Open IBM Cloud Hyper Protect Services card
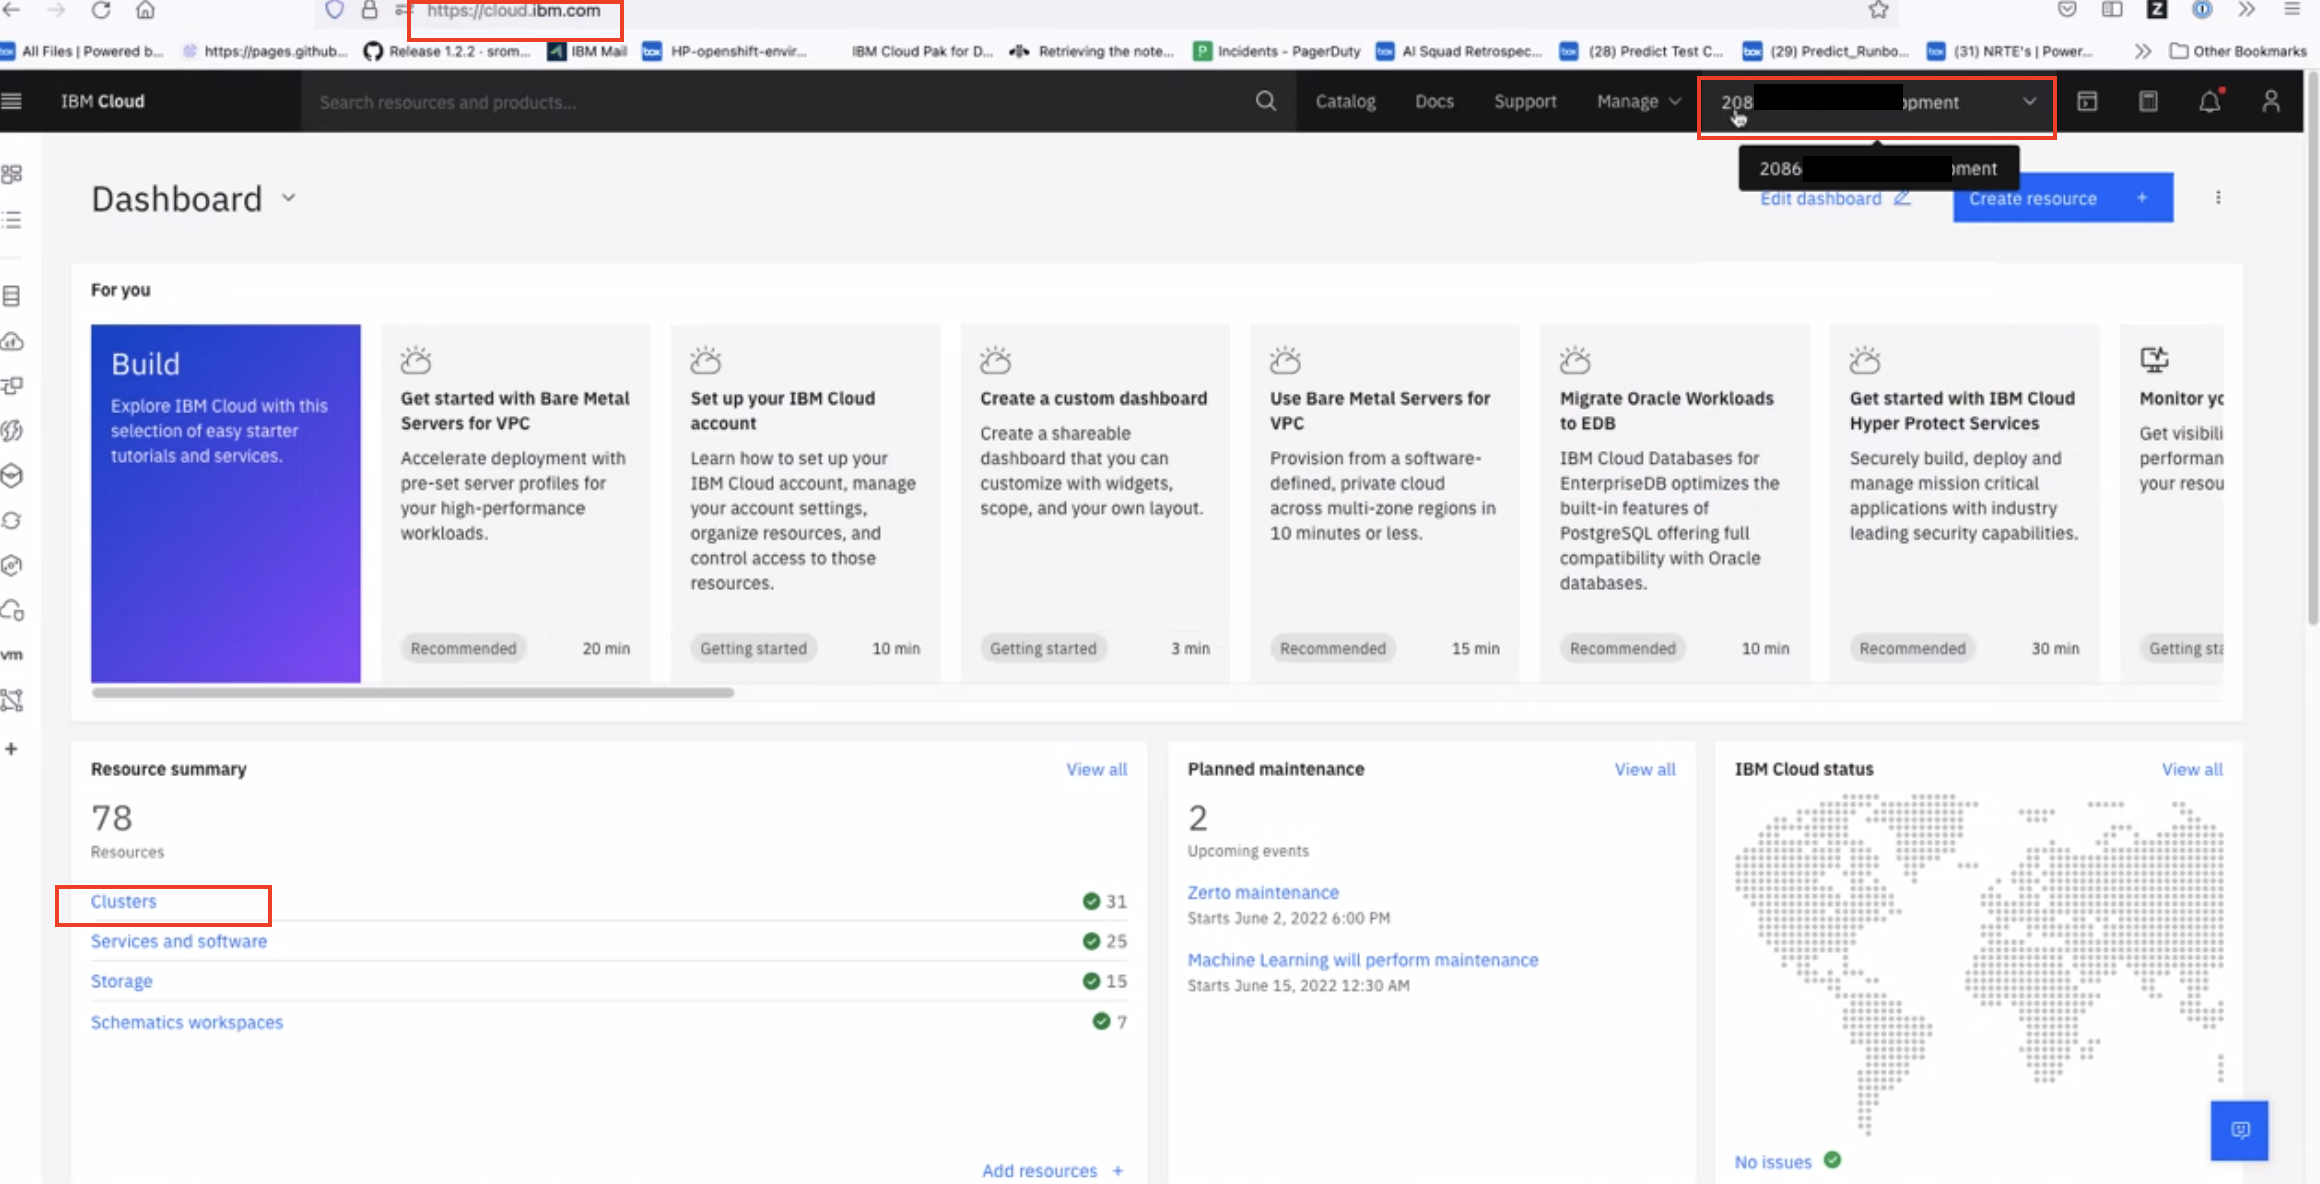The image size is (2320, 1184). point(1964,503)
